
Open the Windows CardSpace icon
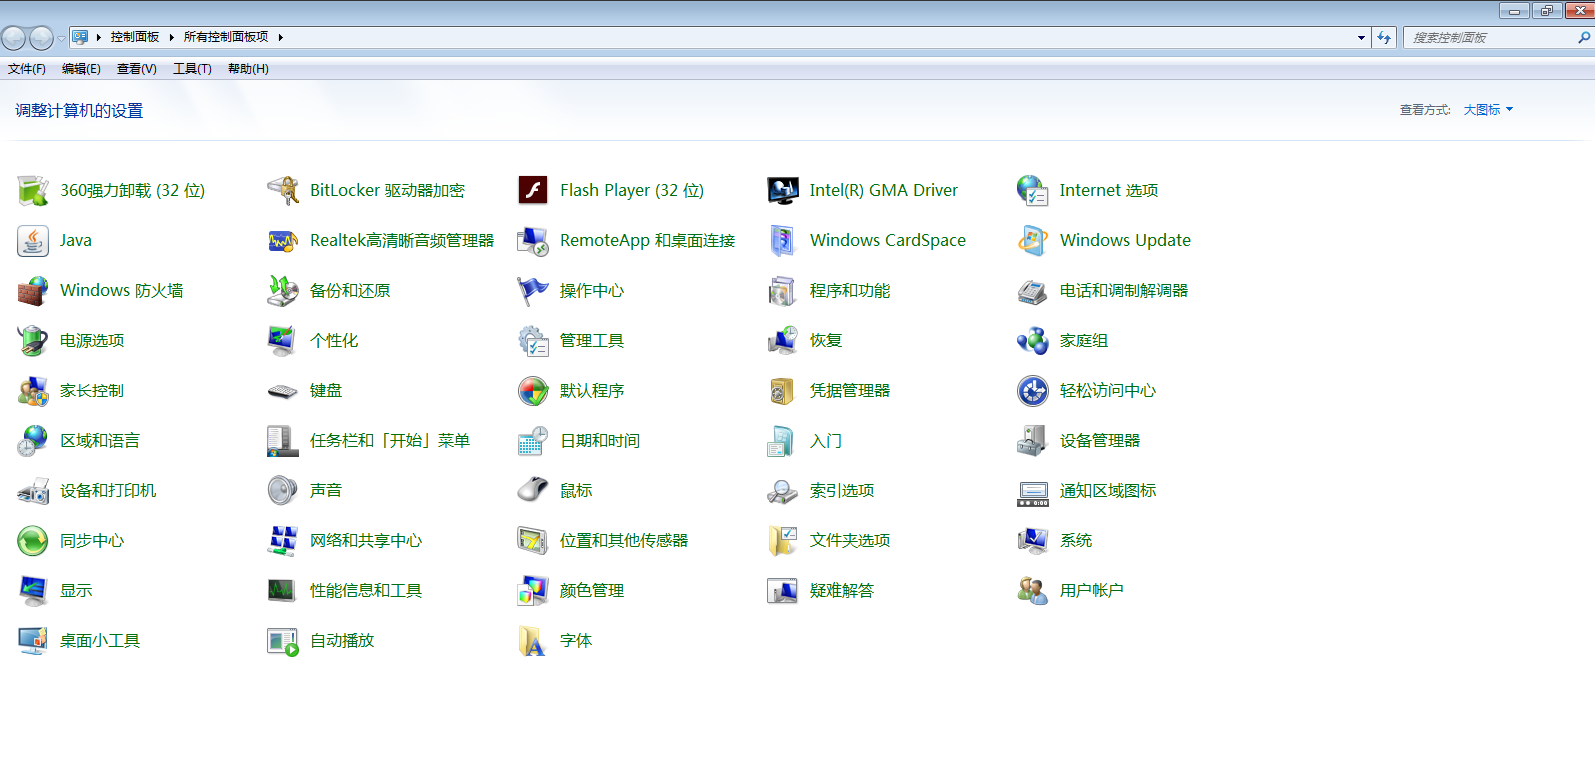click(x=783, y=240)
